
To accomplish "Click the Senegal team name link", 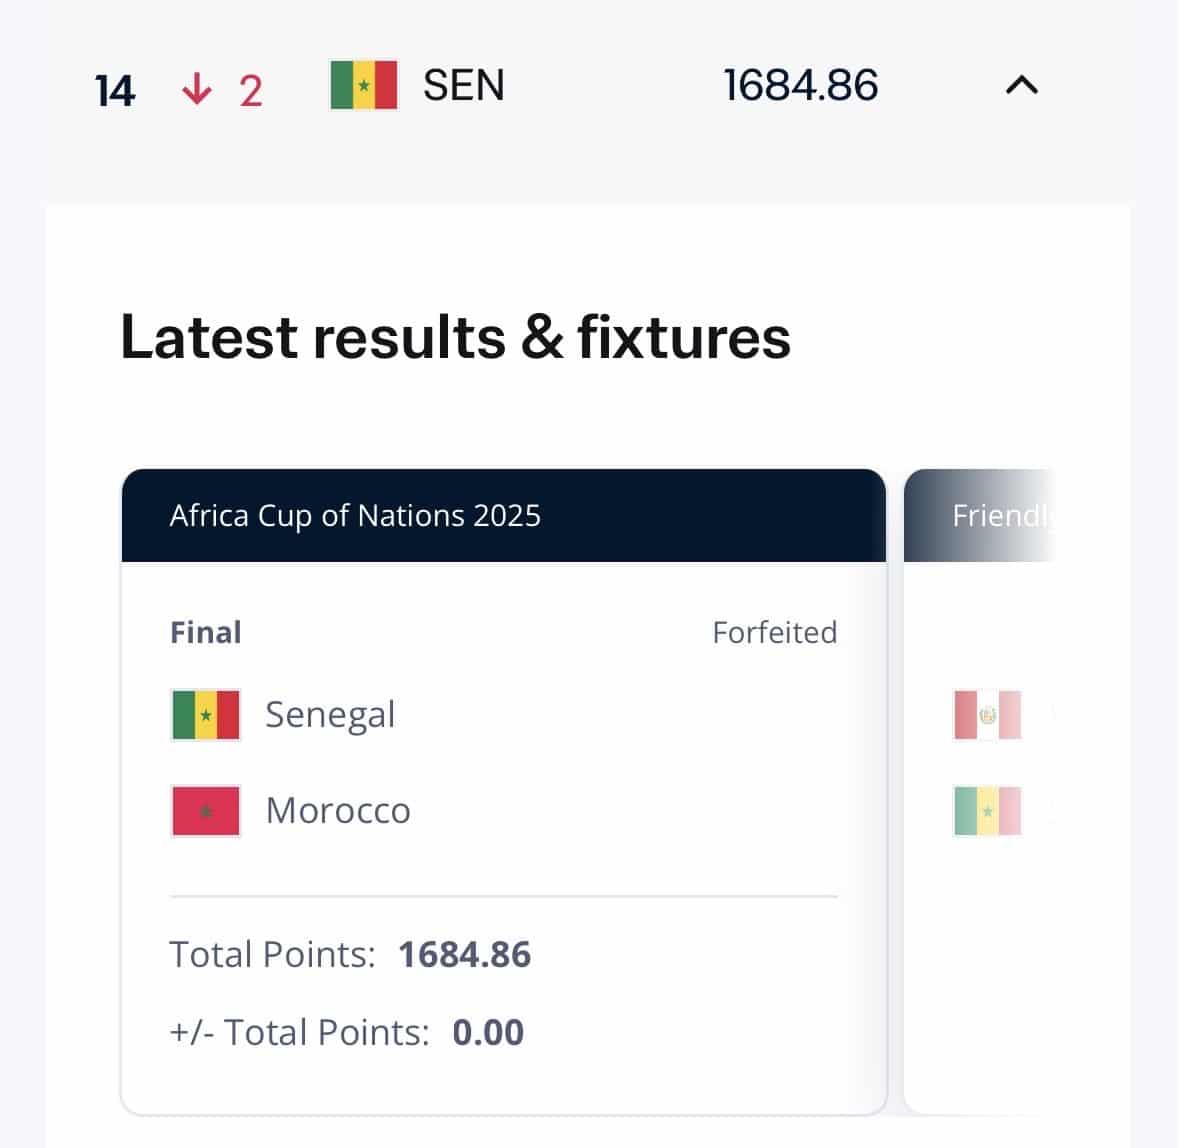I will pyautogui.click(x=330, y=714).
